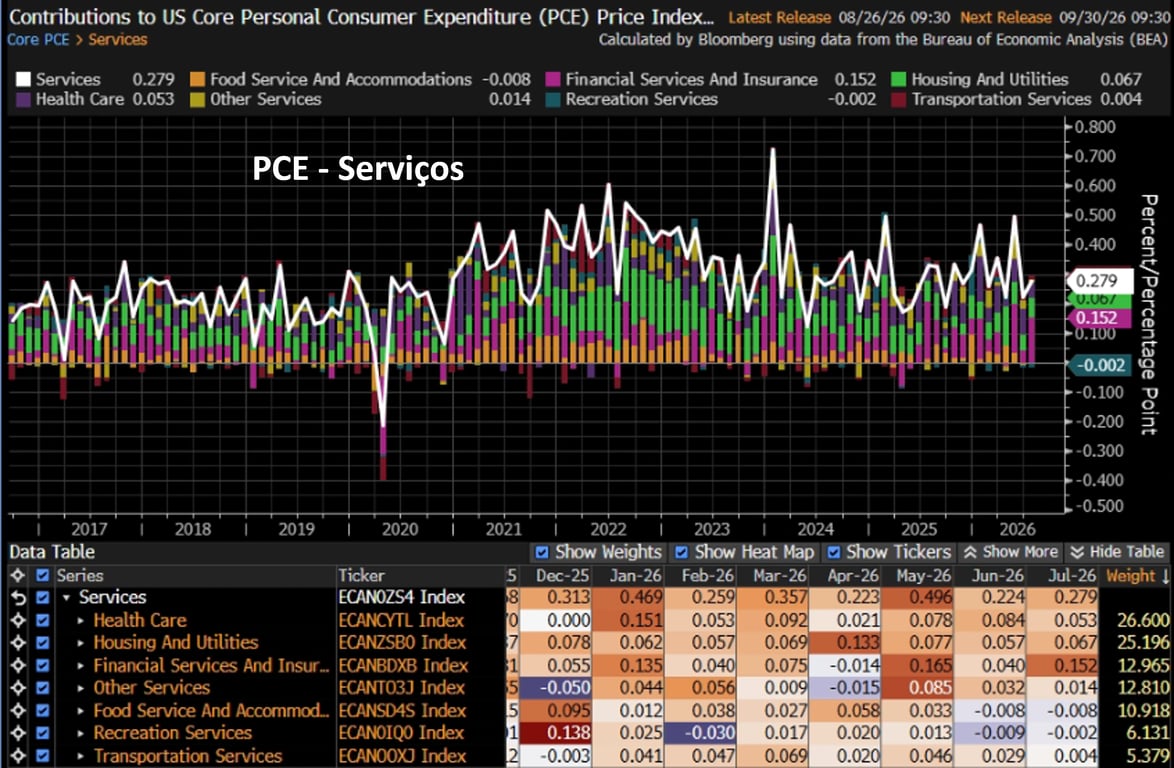1174x768 pixels.
Task: Click the orange Food Service And Accommodations swatch
Action: pos(198,79)
